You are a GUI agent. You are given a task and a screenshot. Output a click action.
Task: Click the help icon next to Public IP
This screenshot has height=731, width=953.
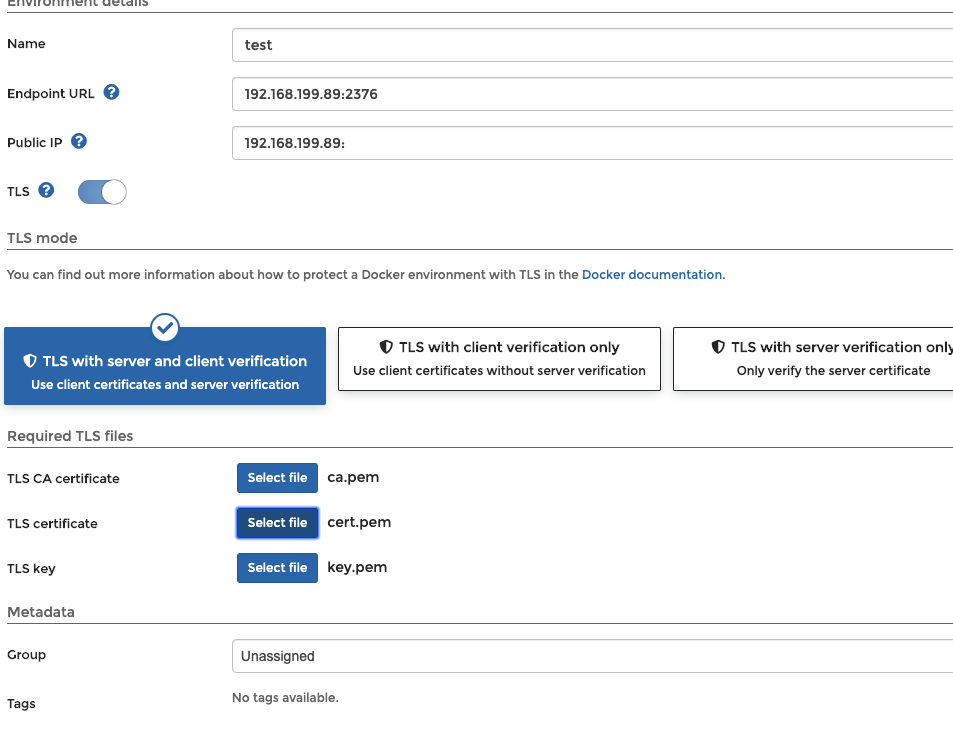tap(79, 142)
